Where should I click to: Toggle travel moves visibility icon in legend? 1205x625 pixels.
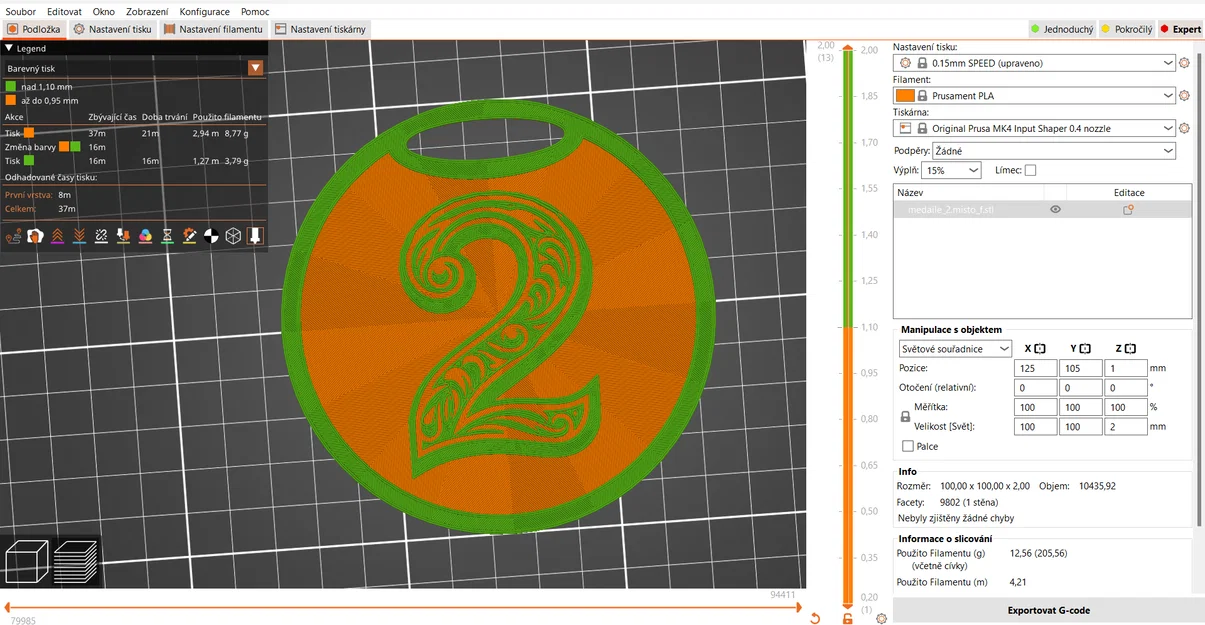pos(14,236)
